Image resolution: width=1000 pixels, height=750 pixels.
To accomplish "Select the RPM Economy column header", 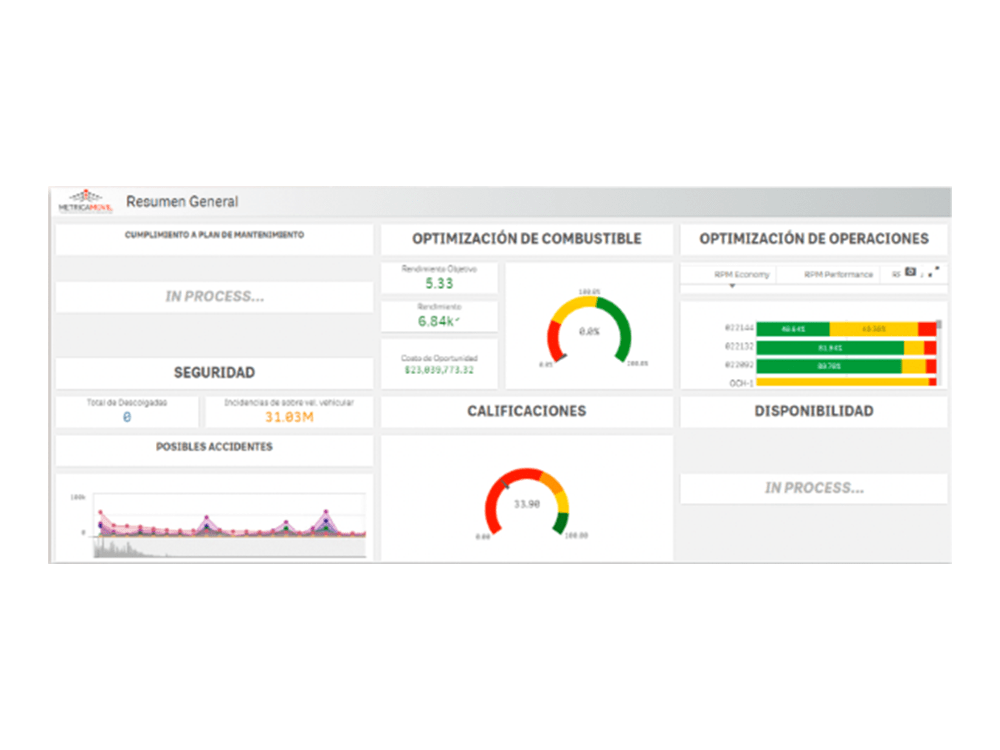I will click(741, 274).
